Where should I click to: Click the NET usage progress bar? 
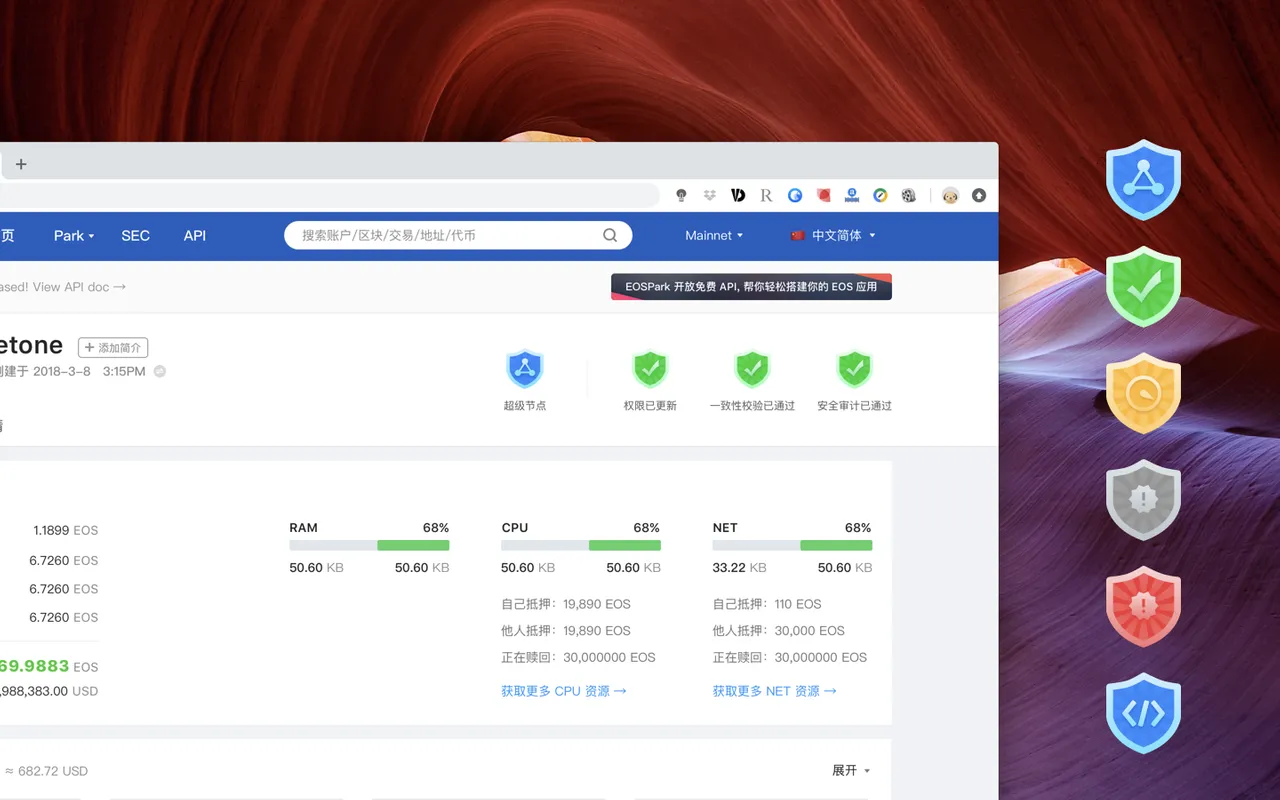(x=792, y=546)
